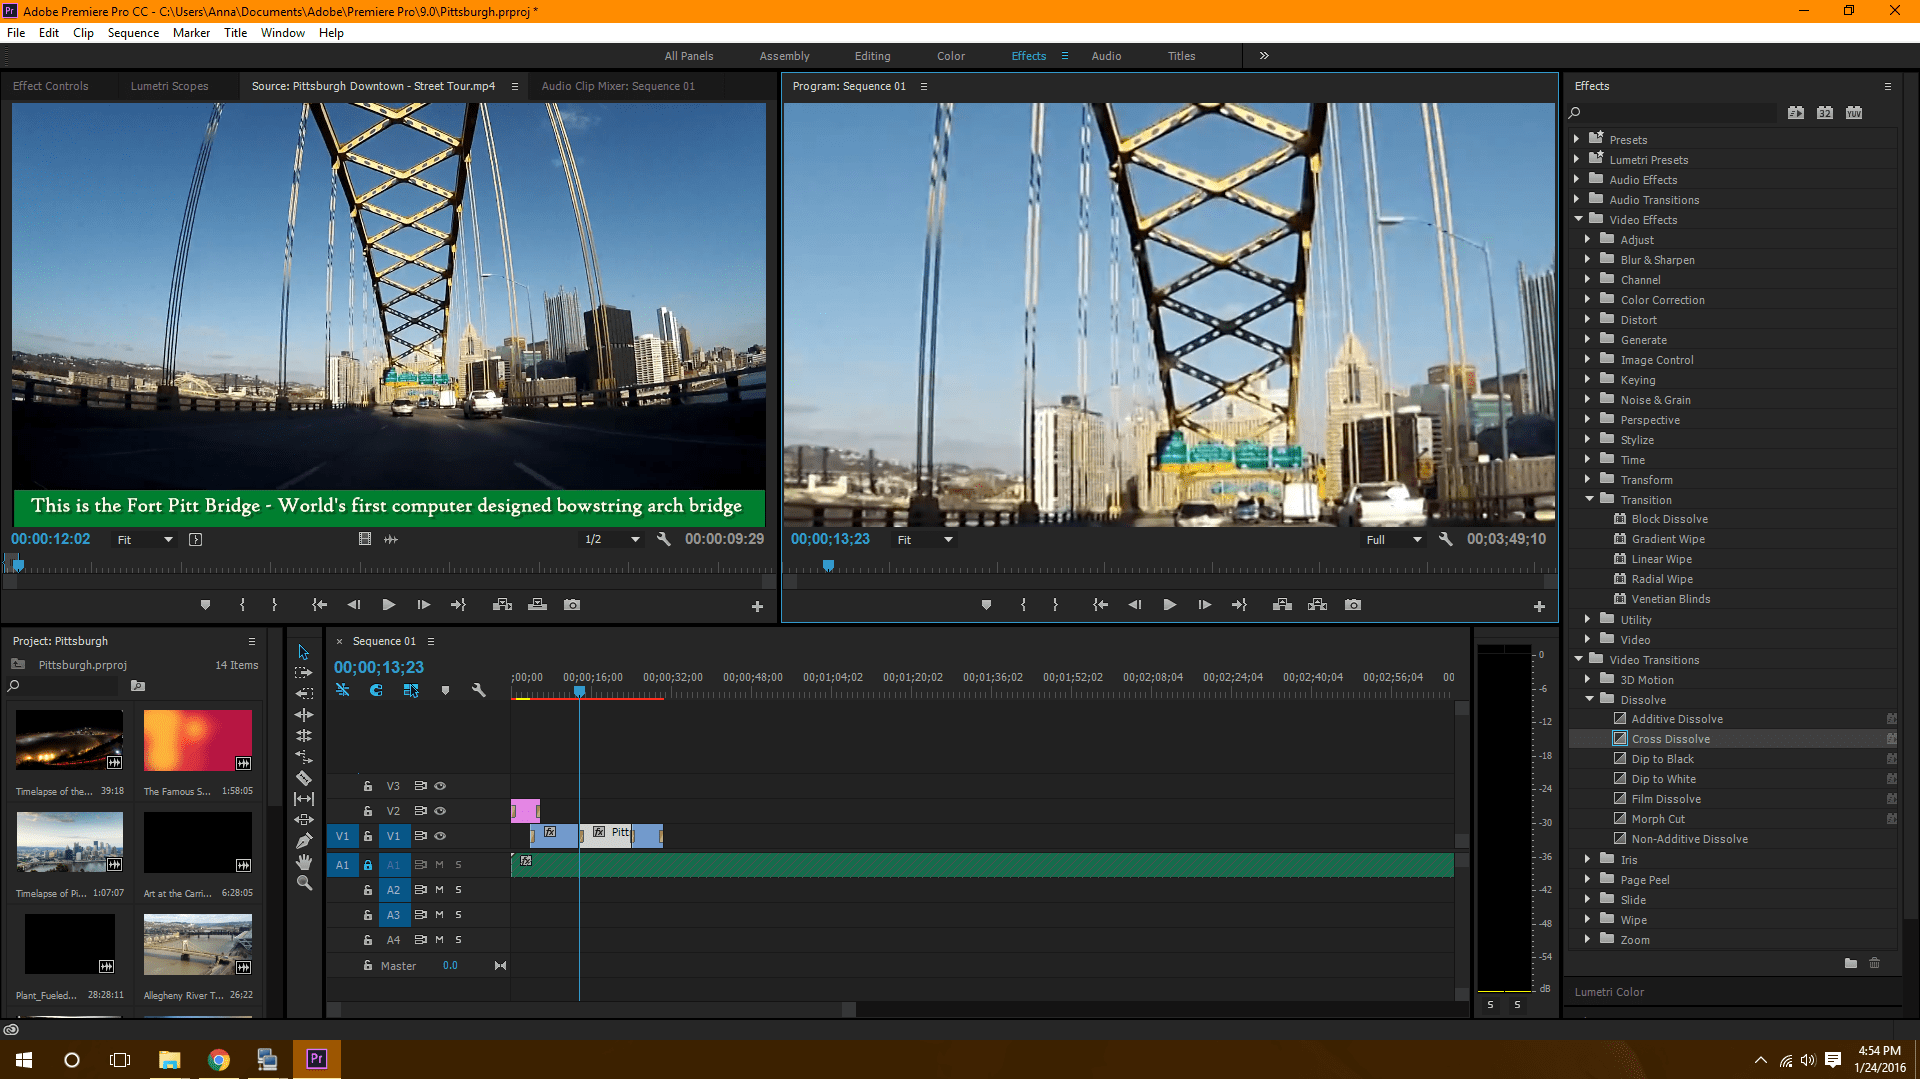The image size is (1920, 1079).
Task: Collapse the Dissolve transitions folder
Action: pos(1589,700)
